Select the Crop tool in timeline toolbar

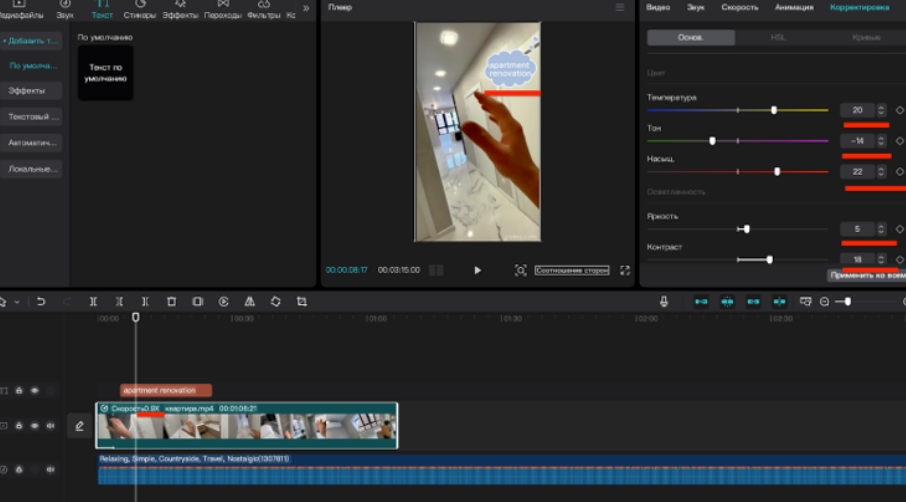(301, 301)
